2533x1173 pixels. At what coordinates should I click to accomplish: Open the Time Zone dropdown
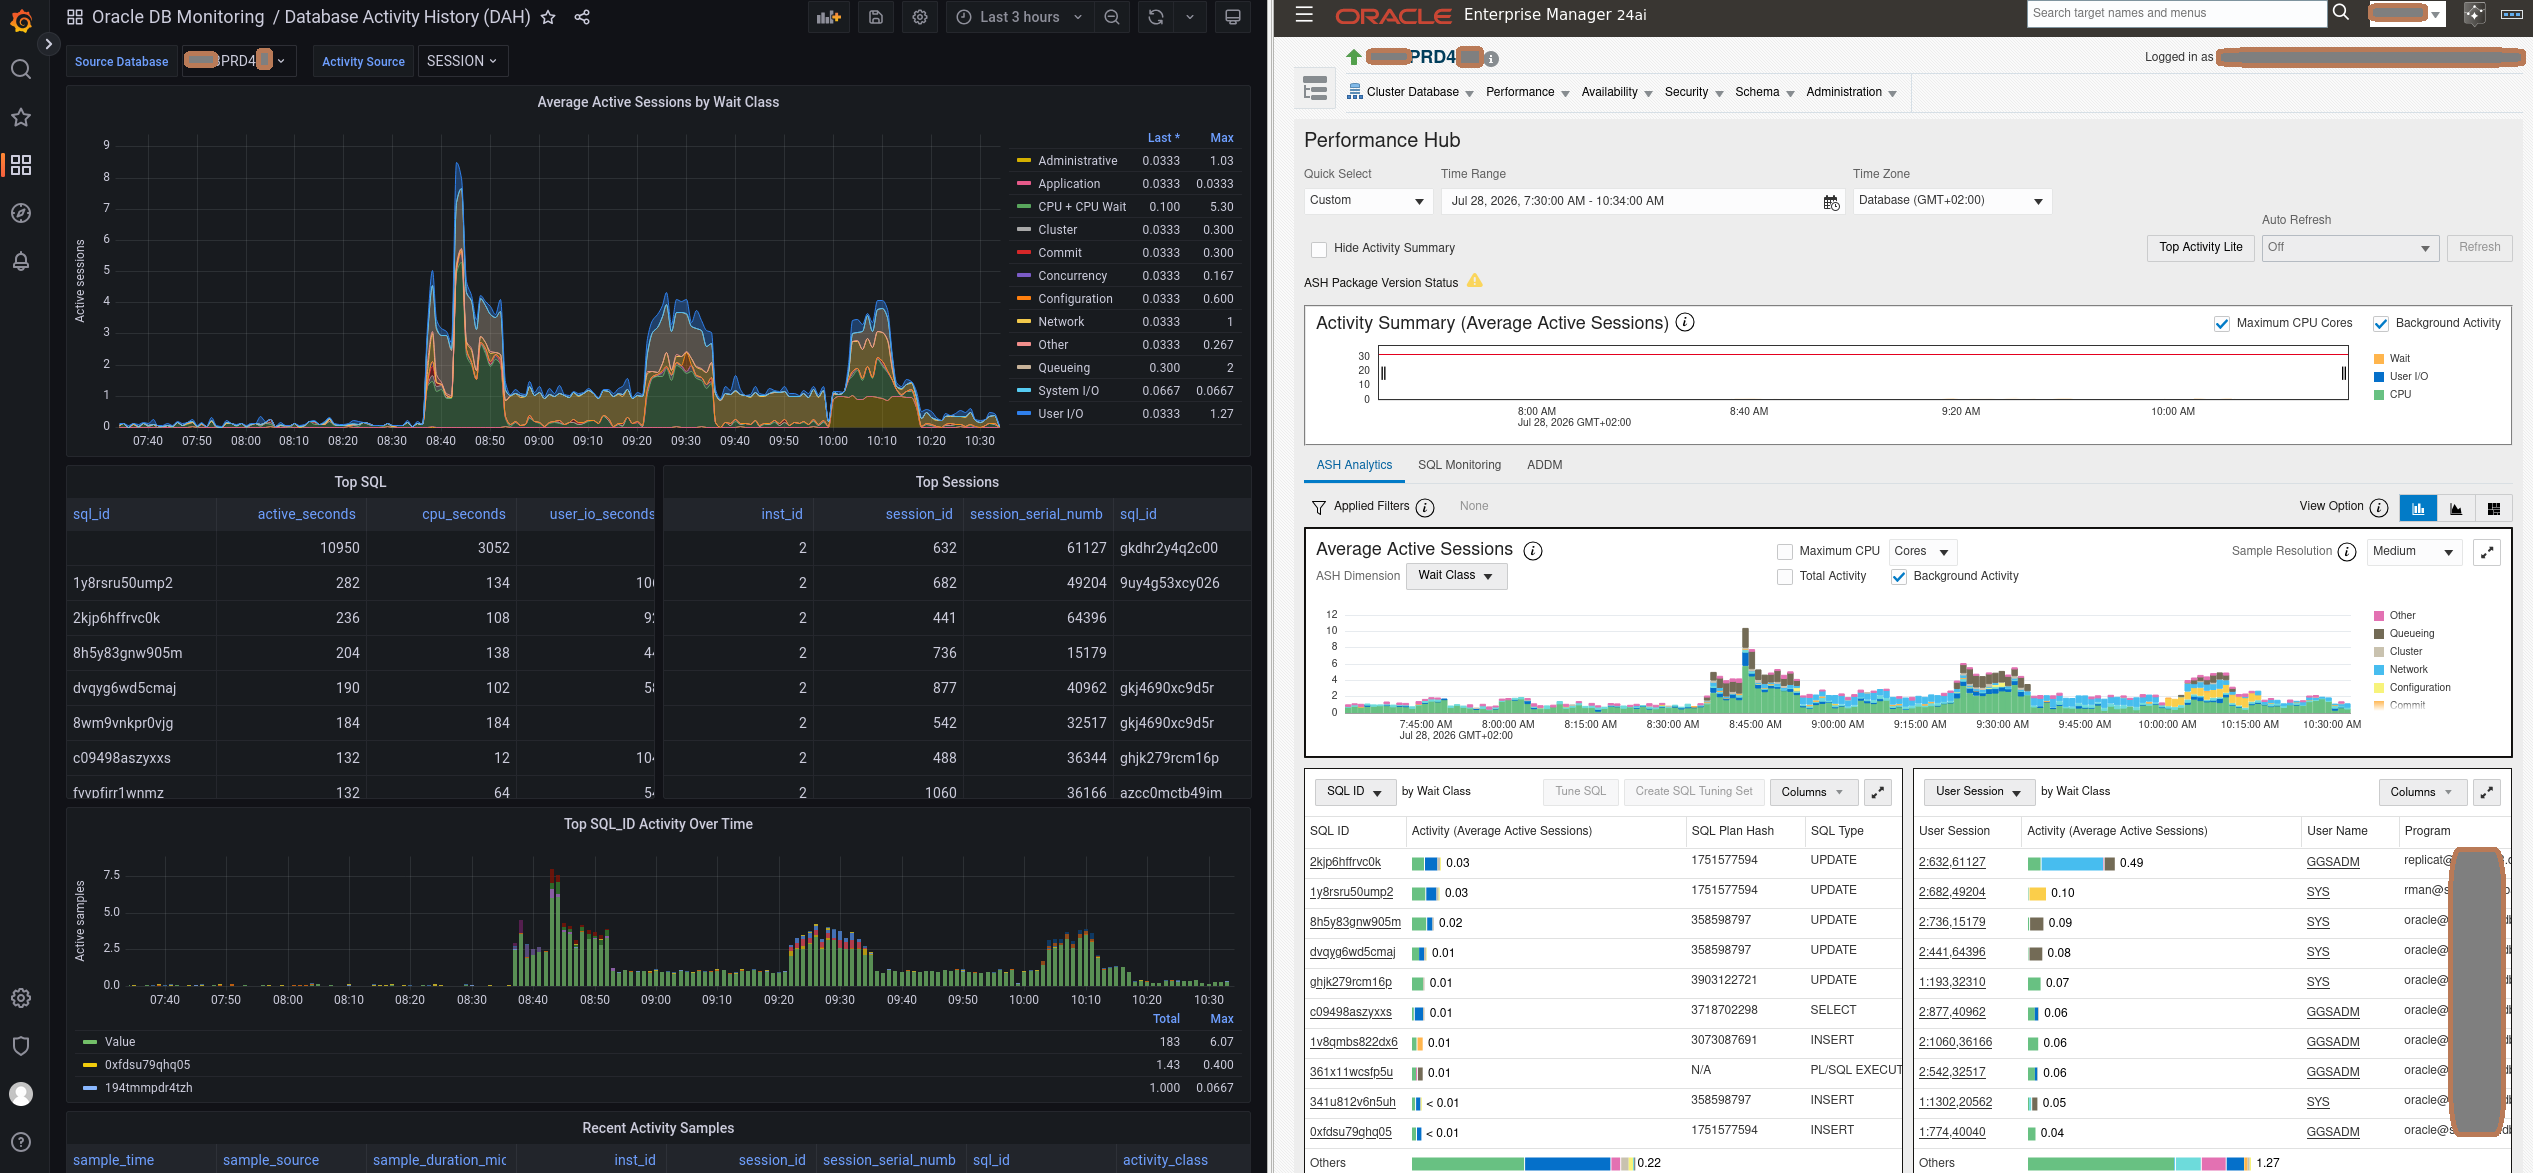pyautogui.click(x=1952, y=201)
